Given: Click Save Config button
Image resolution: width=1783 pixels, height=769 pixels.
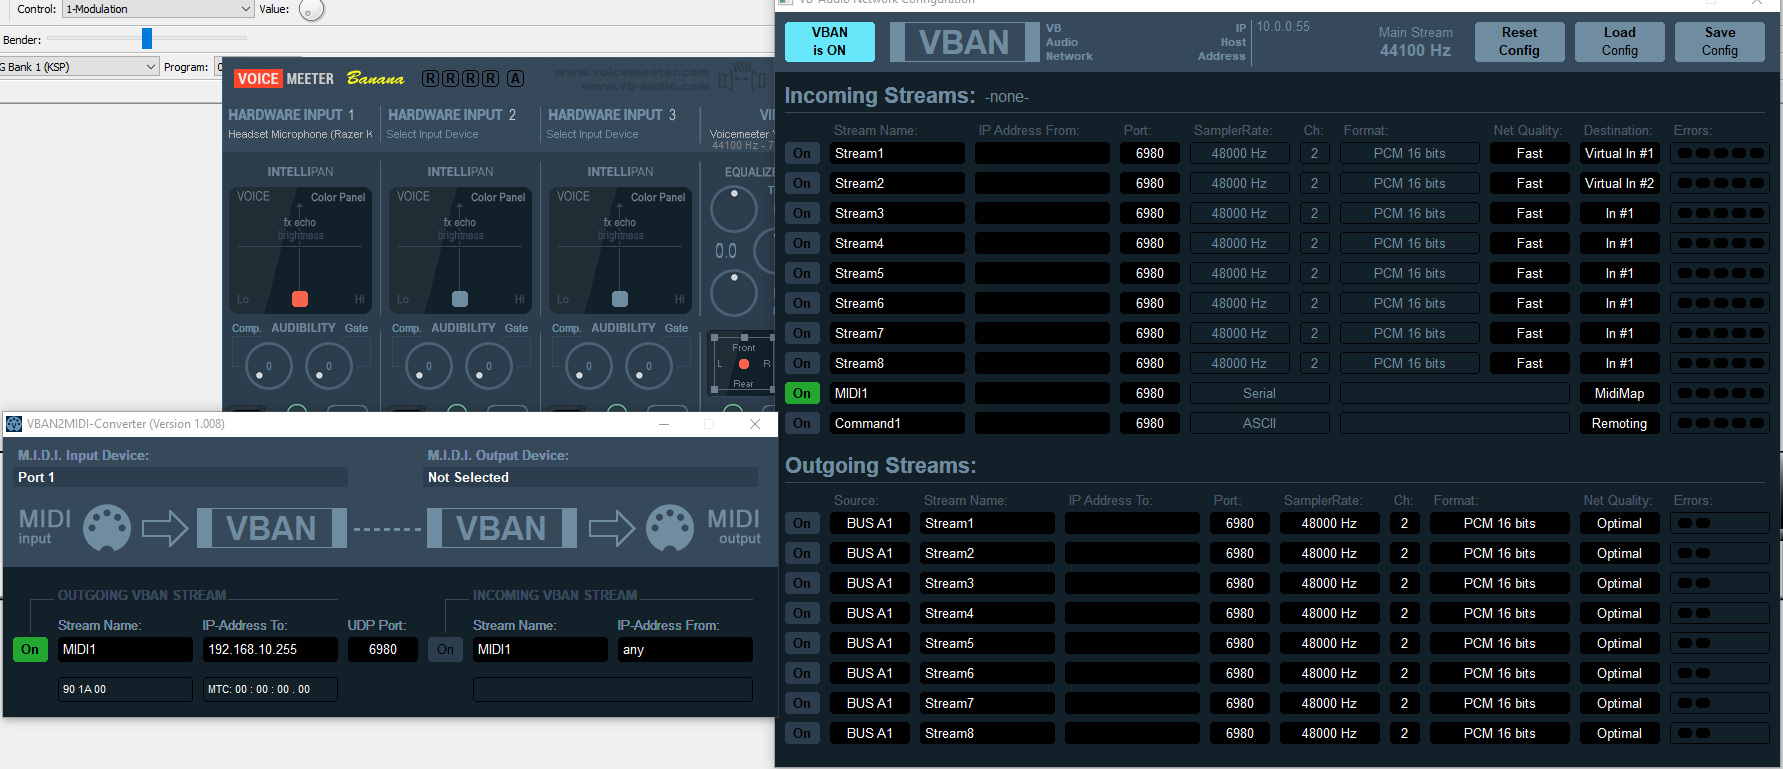Looking at the screenshot, I should pyautogui.click(x=1719, y=42).
